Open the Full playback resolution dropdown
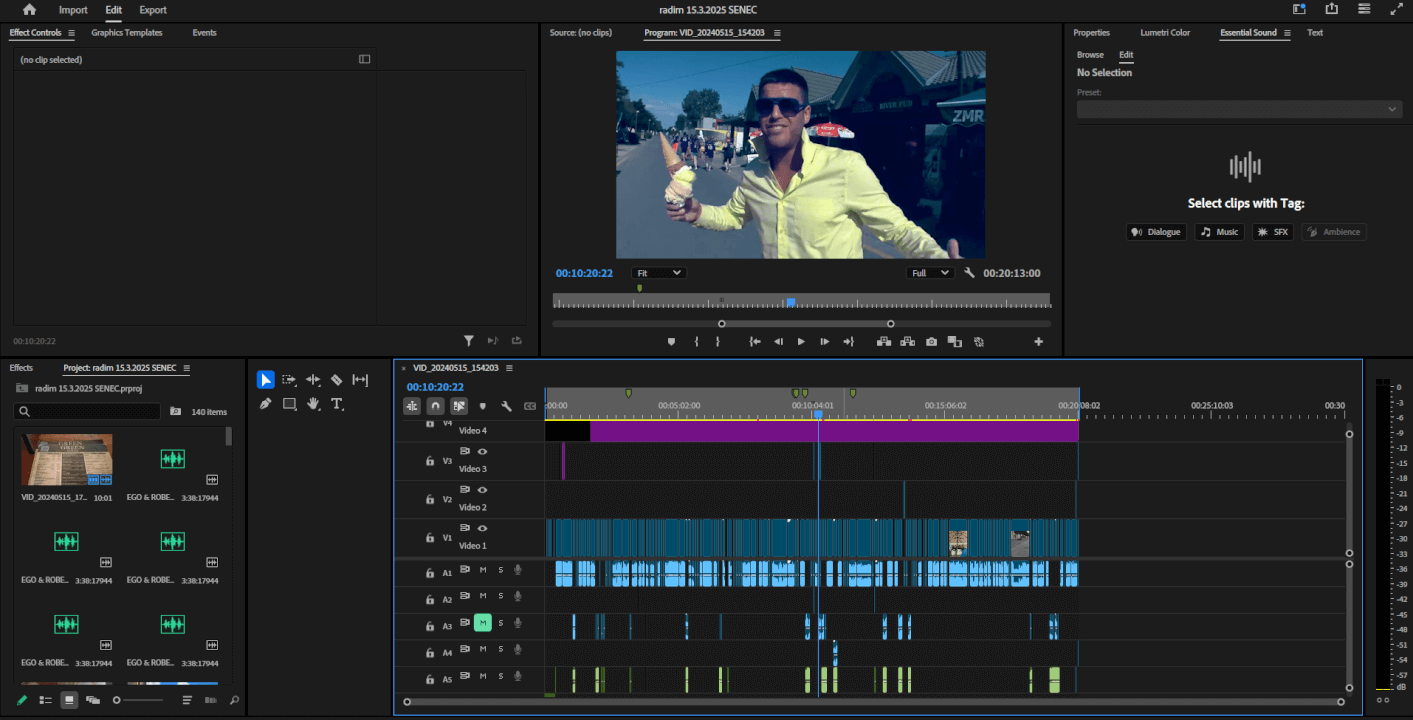 pos(929,272)
